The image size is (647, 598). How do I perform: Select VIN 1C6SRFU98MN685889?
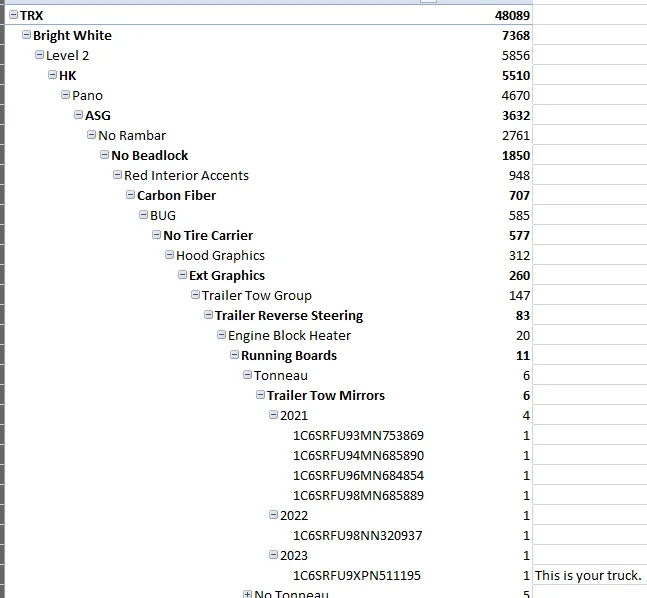tap(358, 495)
